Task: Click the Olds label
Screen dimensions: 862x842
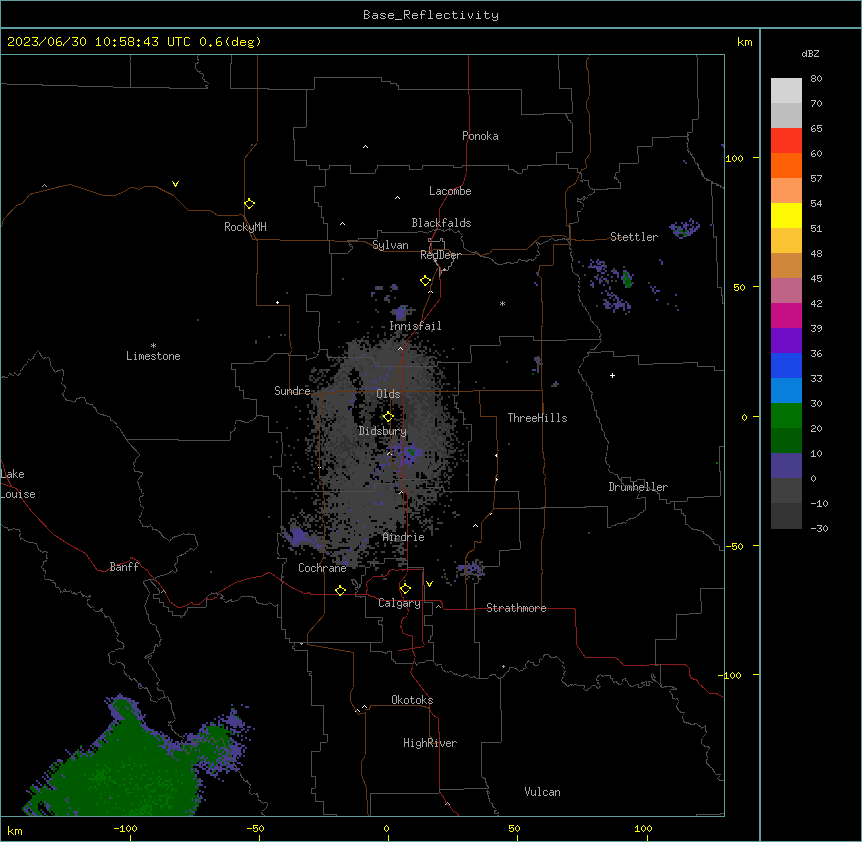Action: (388, 394)
